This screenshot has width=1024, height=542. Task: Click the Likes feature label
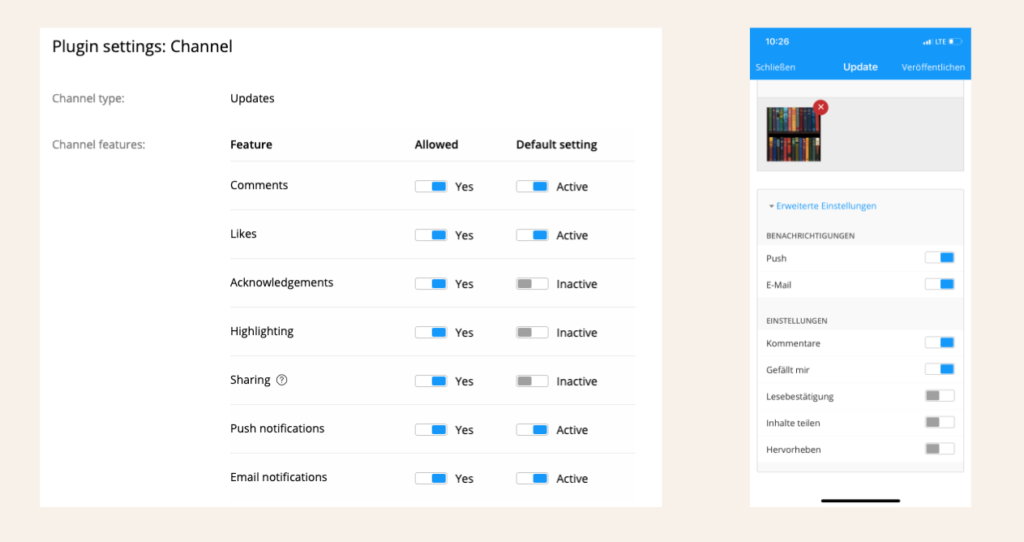pos(243,234)
